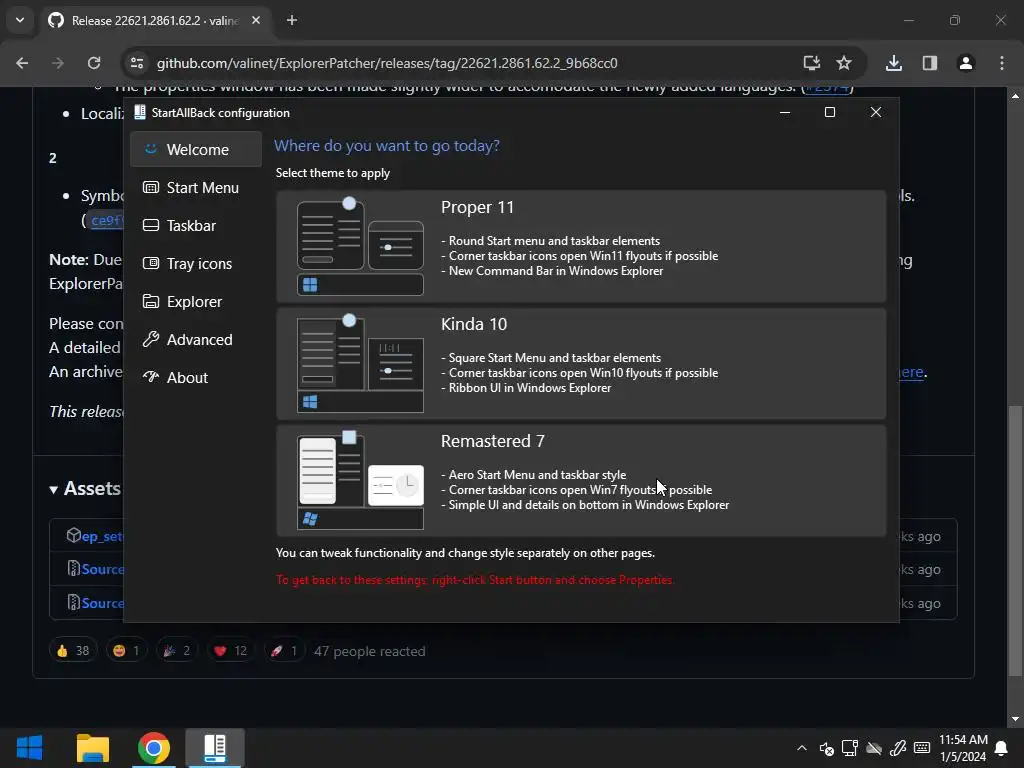The image size is (1024, 768).
Task: Click the red text about right-clicking Start button
Action: click(475, 580)
